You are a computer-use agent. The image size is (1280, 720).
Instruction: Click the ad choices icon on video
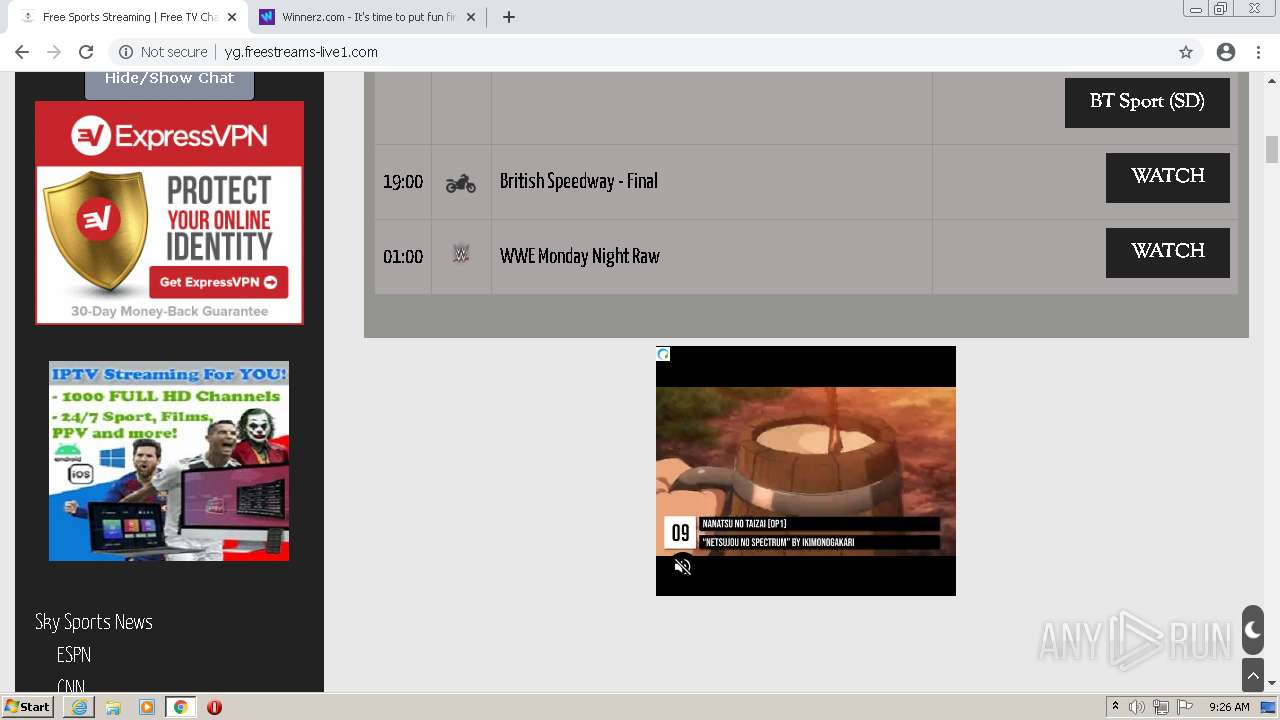(x=663, y=354)
